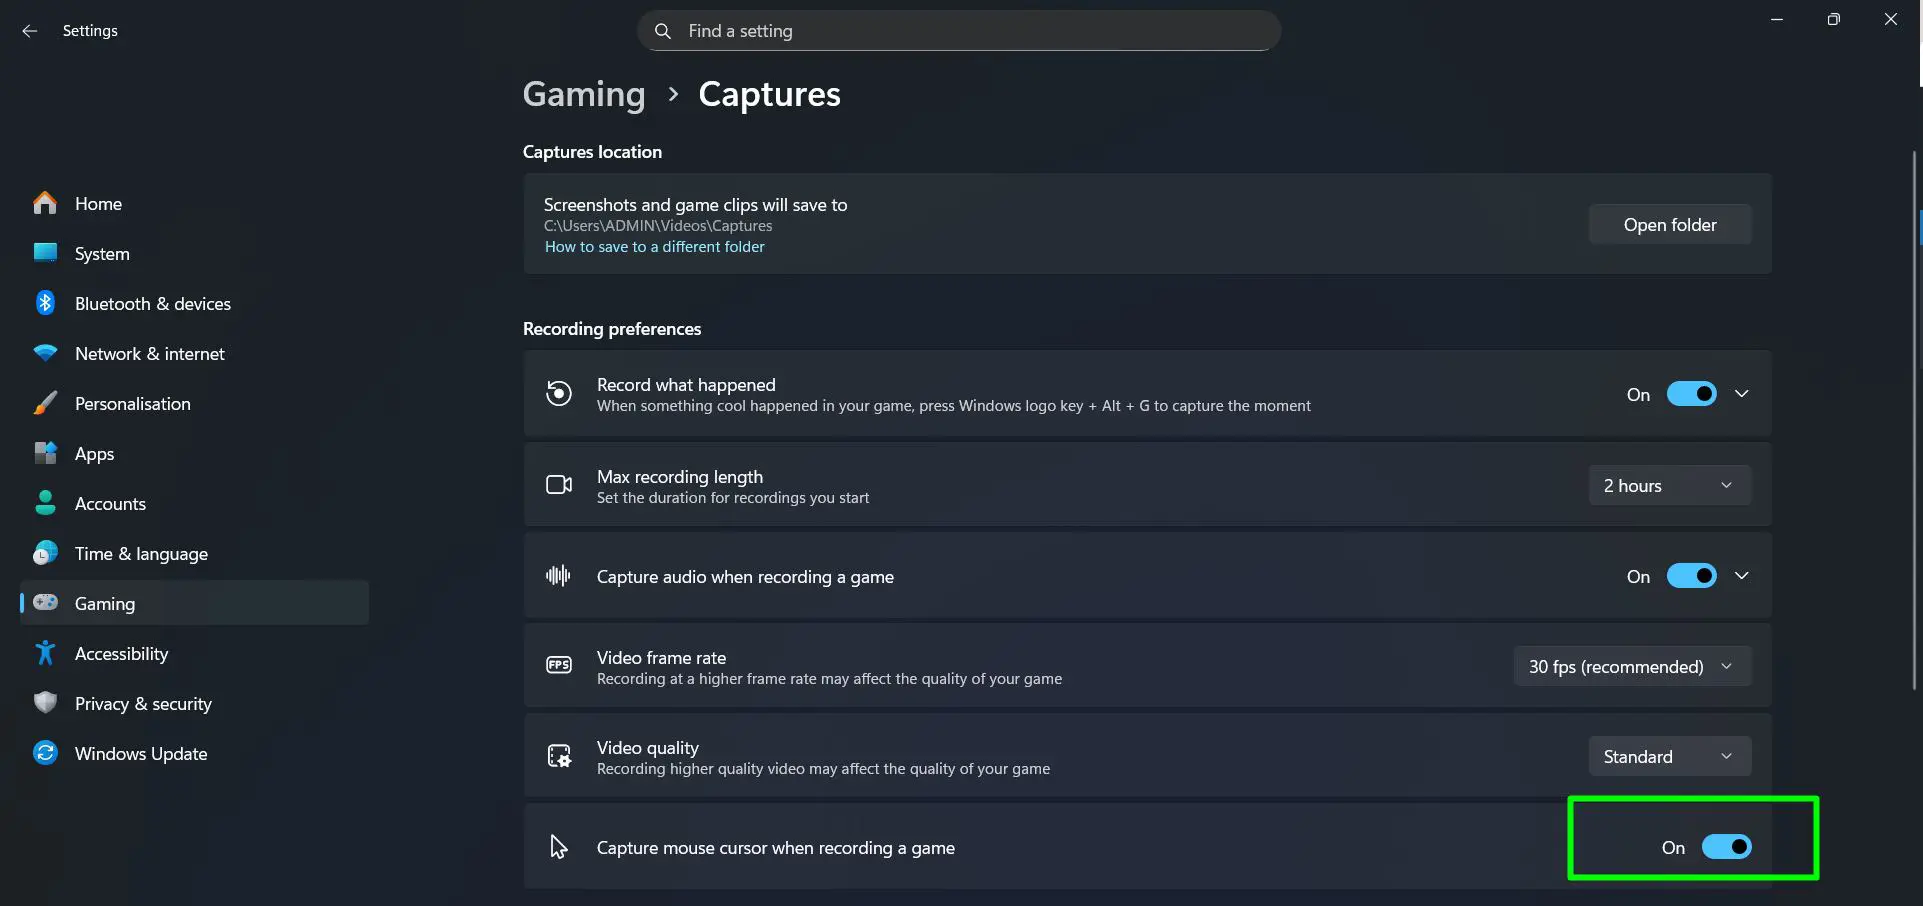Click the Bluetooth & devices icon
Viewport: 1923px width, 906px height.
(x=45, y=303)
